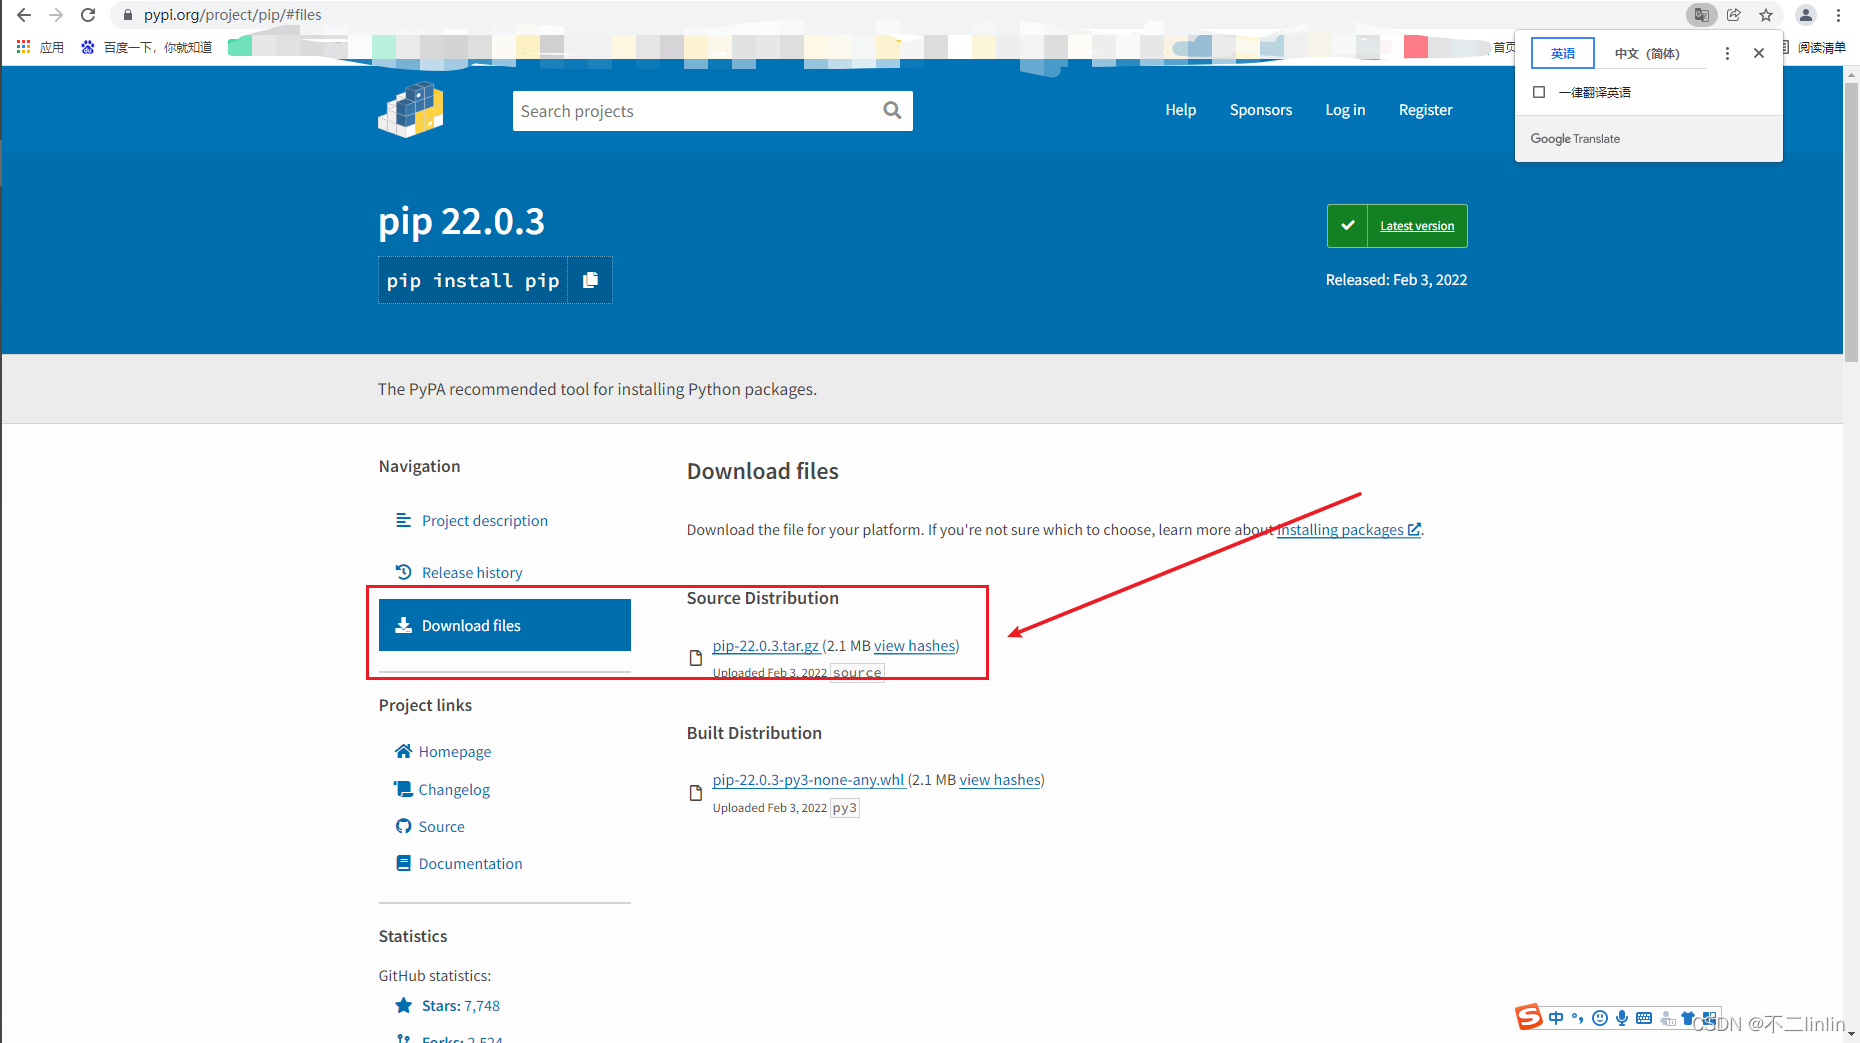
Task: Open translate popup options three-dot menu
Action: [x=1727, y=53]
